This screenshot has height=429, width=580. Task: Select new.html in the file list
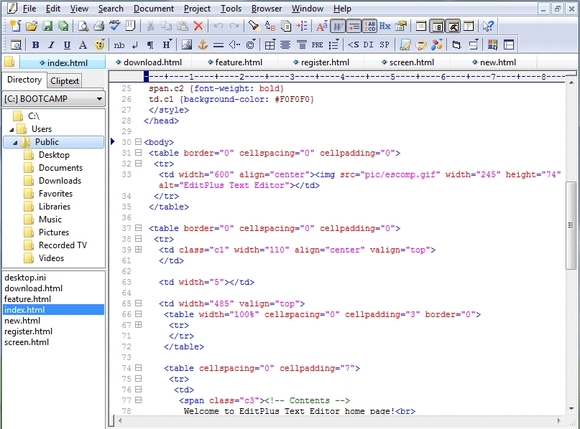coord(22,321)
